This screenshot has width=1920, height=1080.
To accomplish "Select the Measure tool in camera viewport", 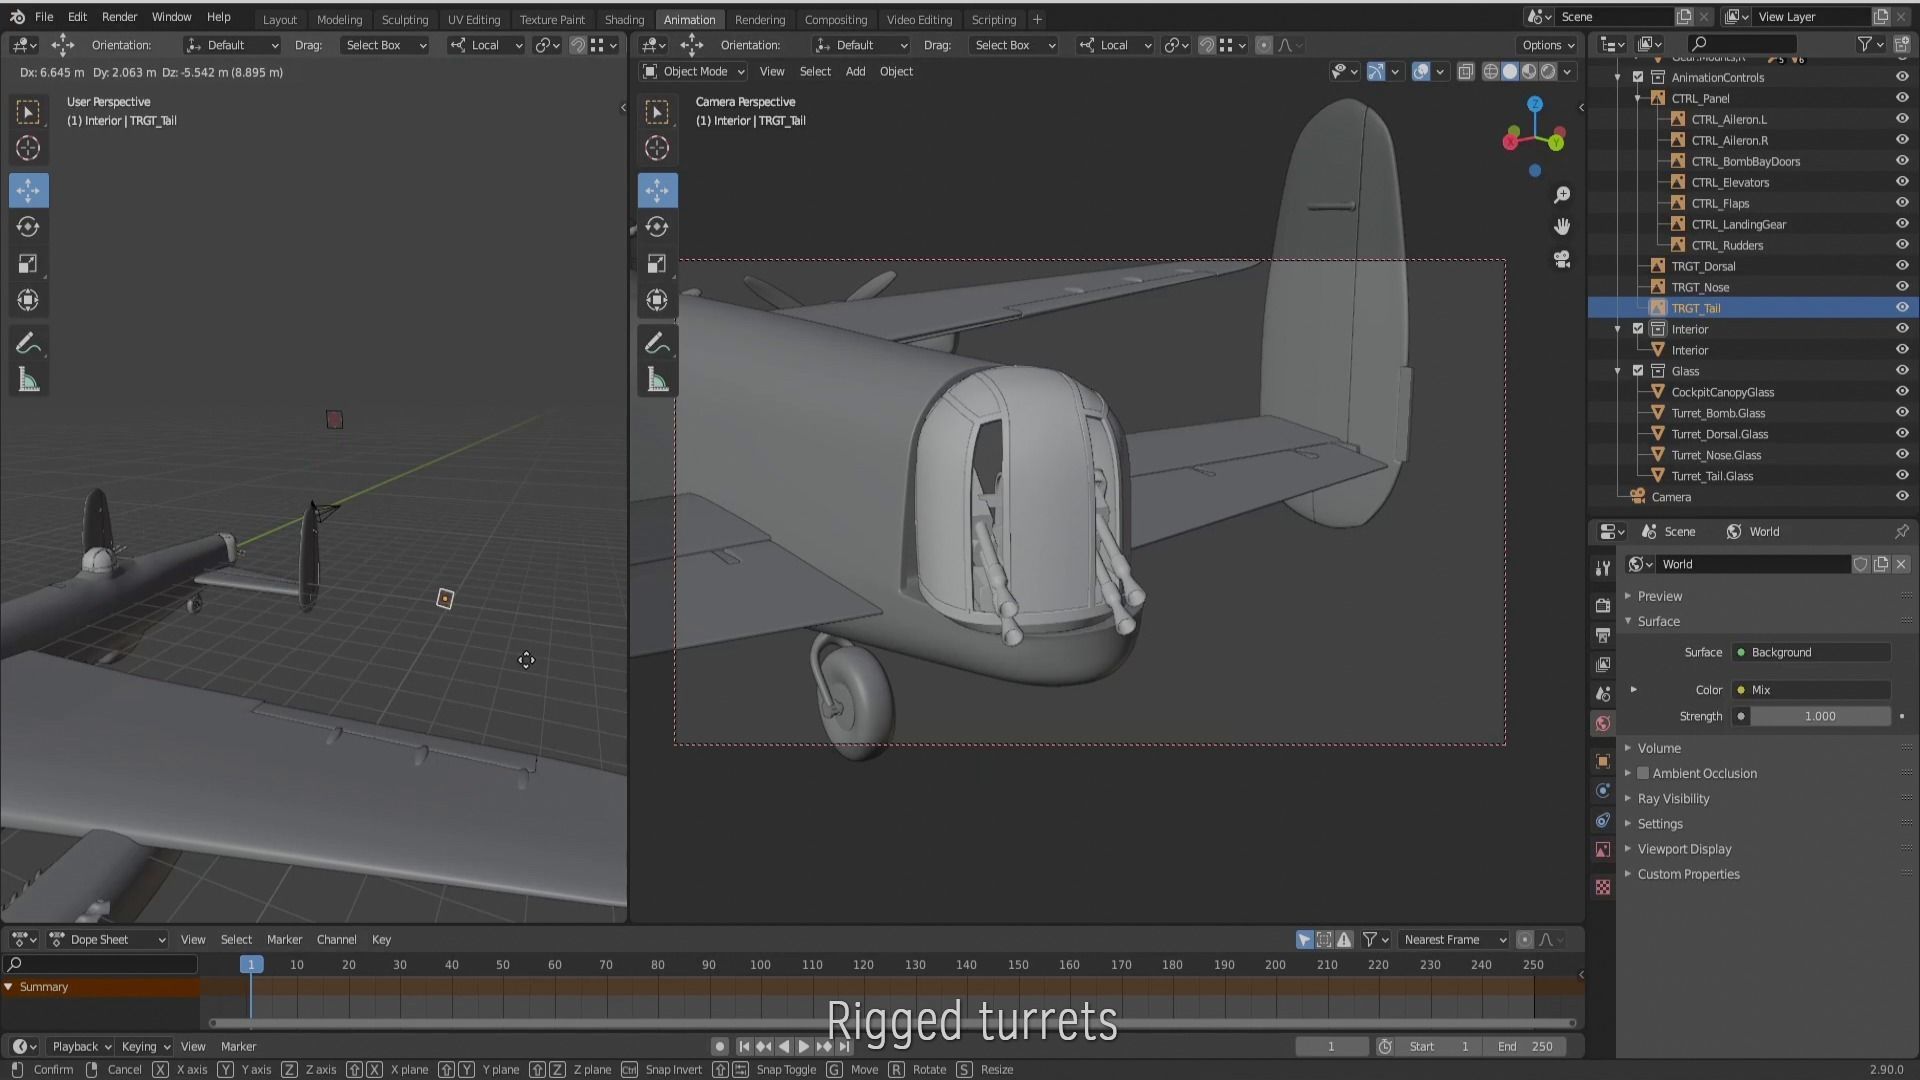I will point(657,380).
